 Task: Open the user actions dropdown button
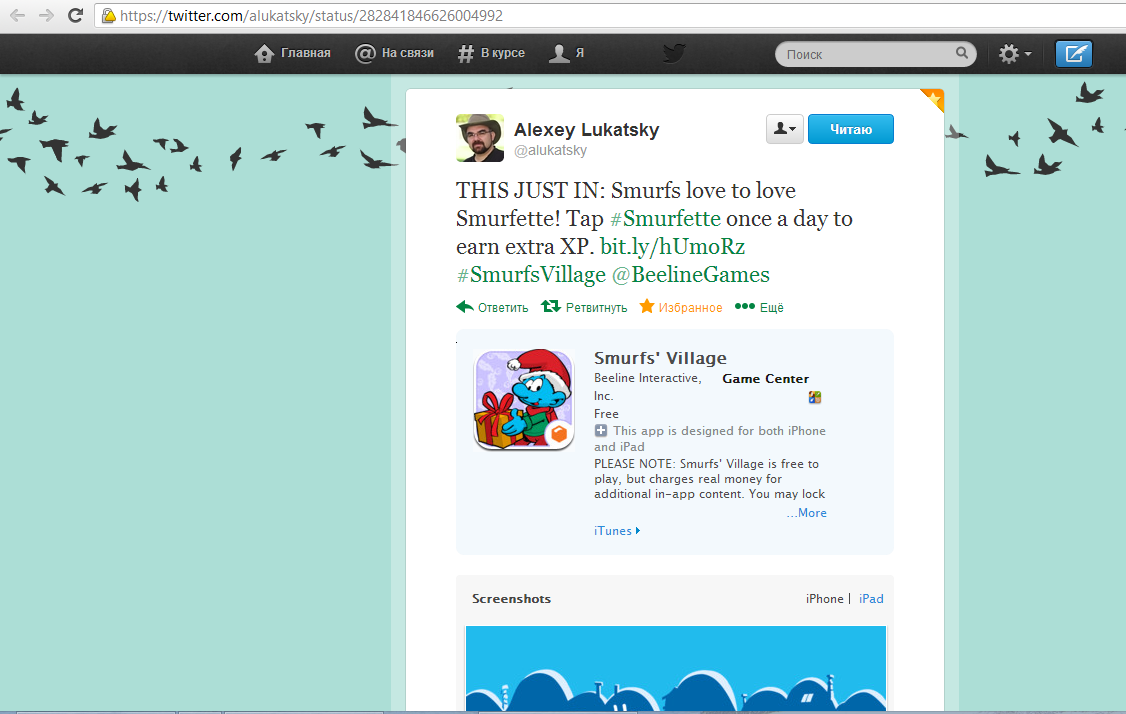click(x=784, y=129)
